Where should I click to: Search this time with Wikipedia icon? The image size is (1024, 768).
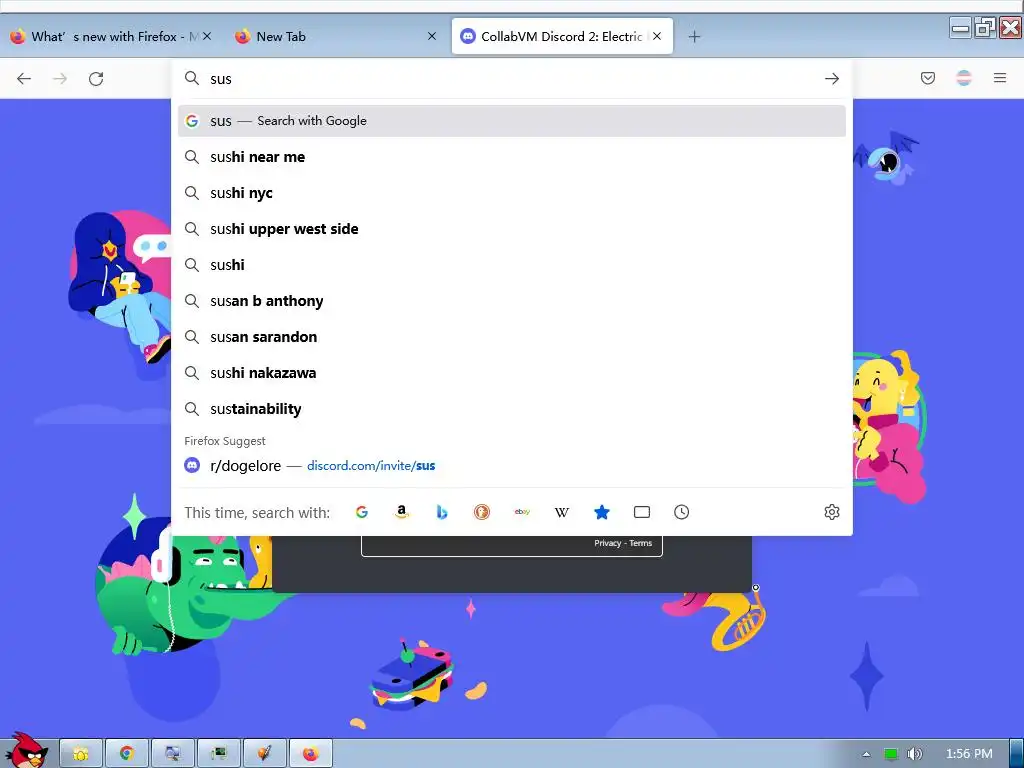(x=562, y=512)
